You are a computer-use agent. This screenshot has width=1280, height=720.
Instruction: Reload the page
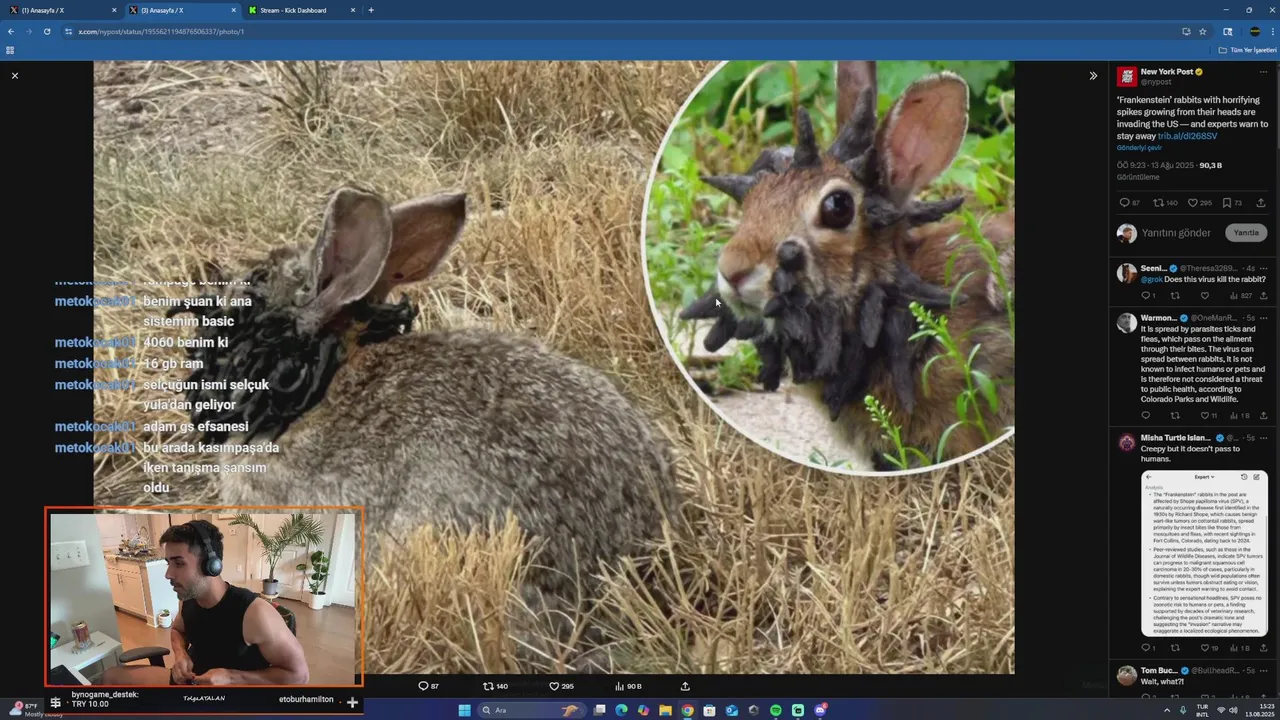pos(46,31)
